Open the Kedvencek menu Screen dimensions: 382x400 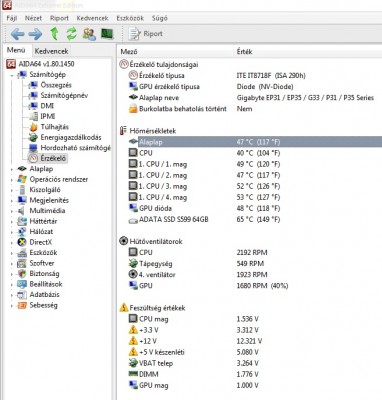coord(92,18)
